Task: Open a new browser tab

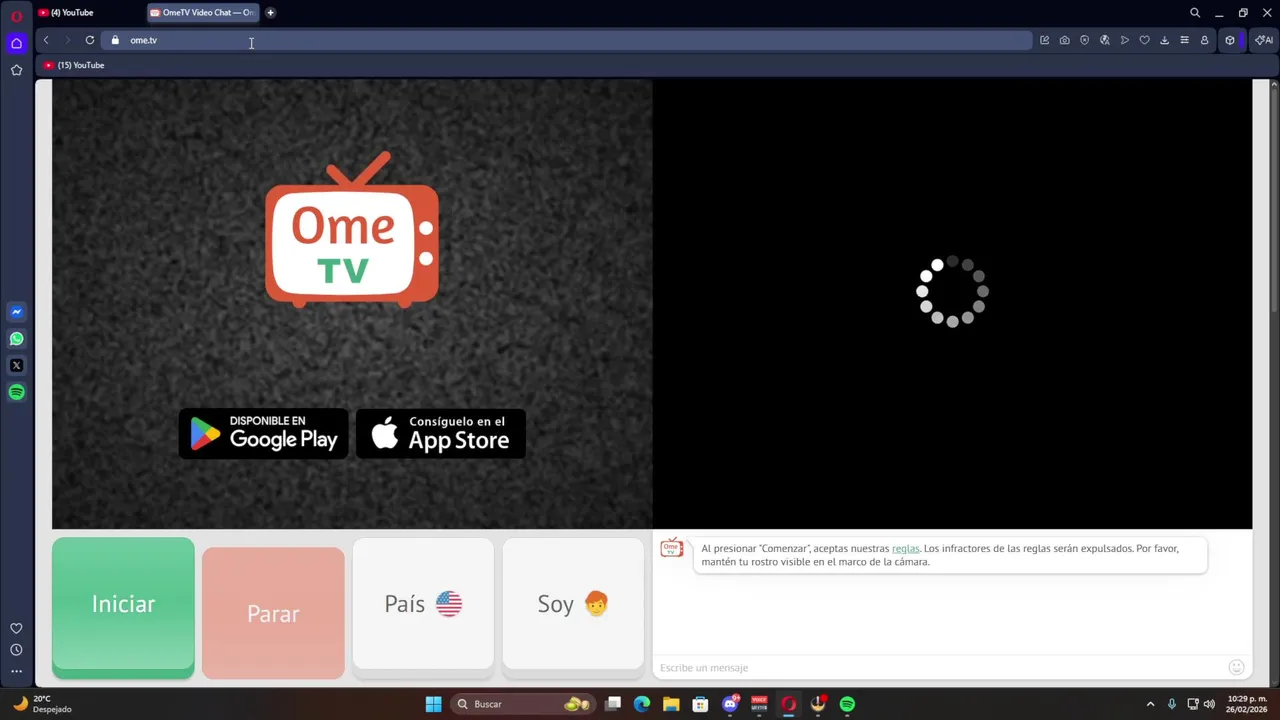Action: pyautogui.click(x=270, y=13)
